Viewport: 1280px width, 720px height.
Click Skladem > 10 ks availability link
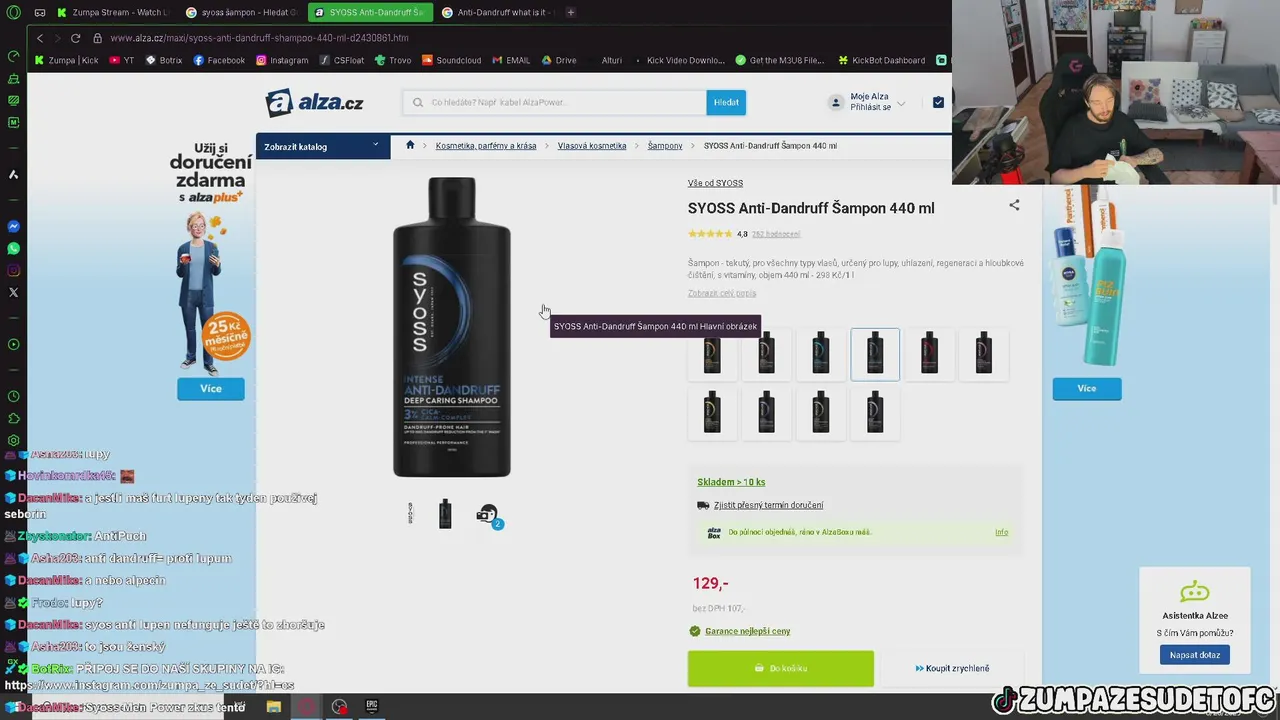(x=731, y=482)
